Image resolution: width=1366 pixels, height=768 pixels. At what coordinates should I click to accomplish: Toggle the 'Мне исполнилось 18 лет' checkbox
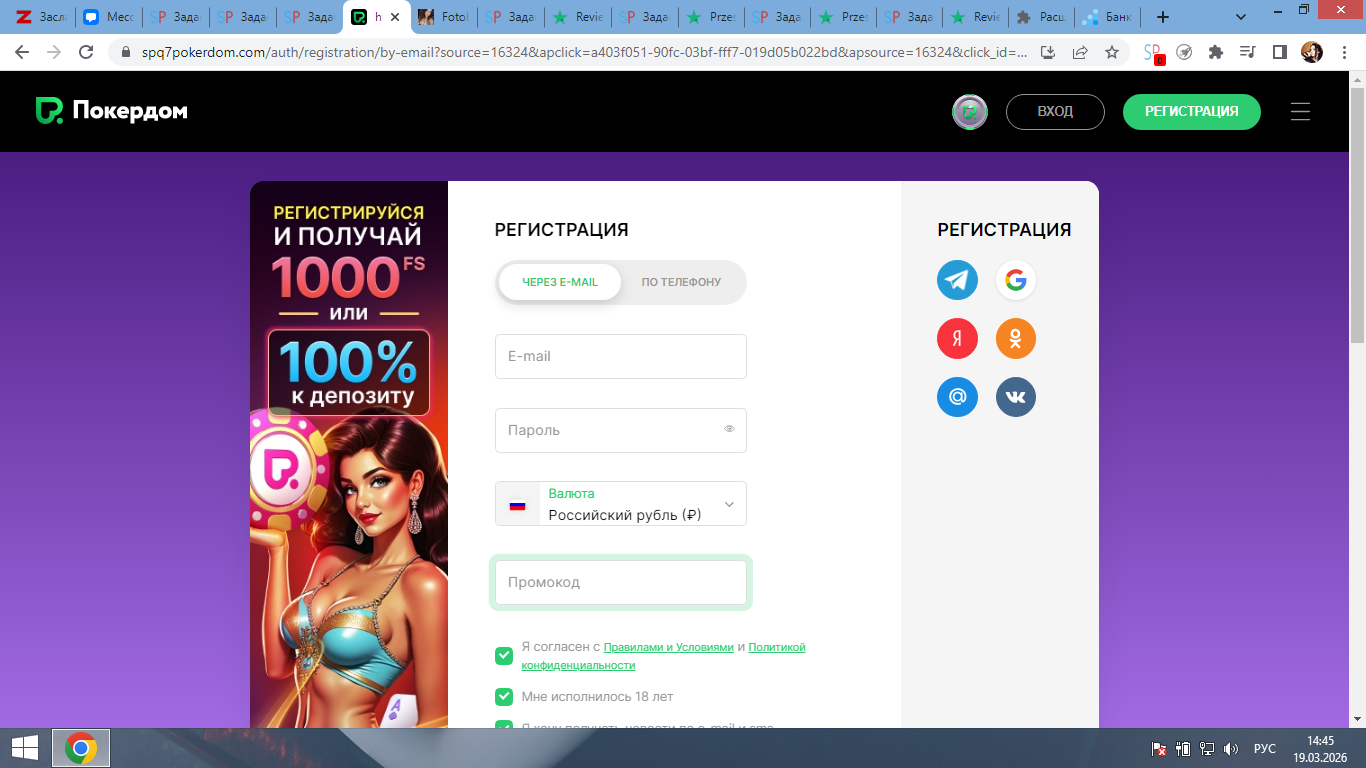[x=504, y=697]
